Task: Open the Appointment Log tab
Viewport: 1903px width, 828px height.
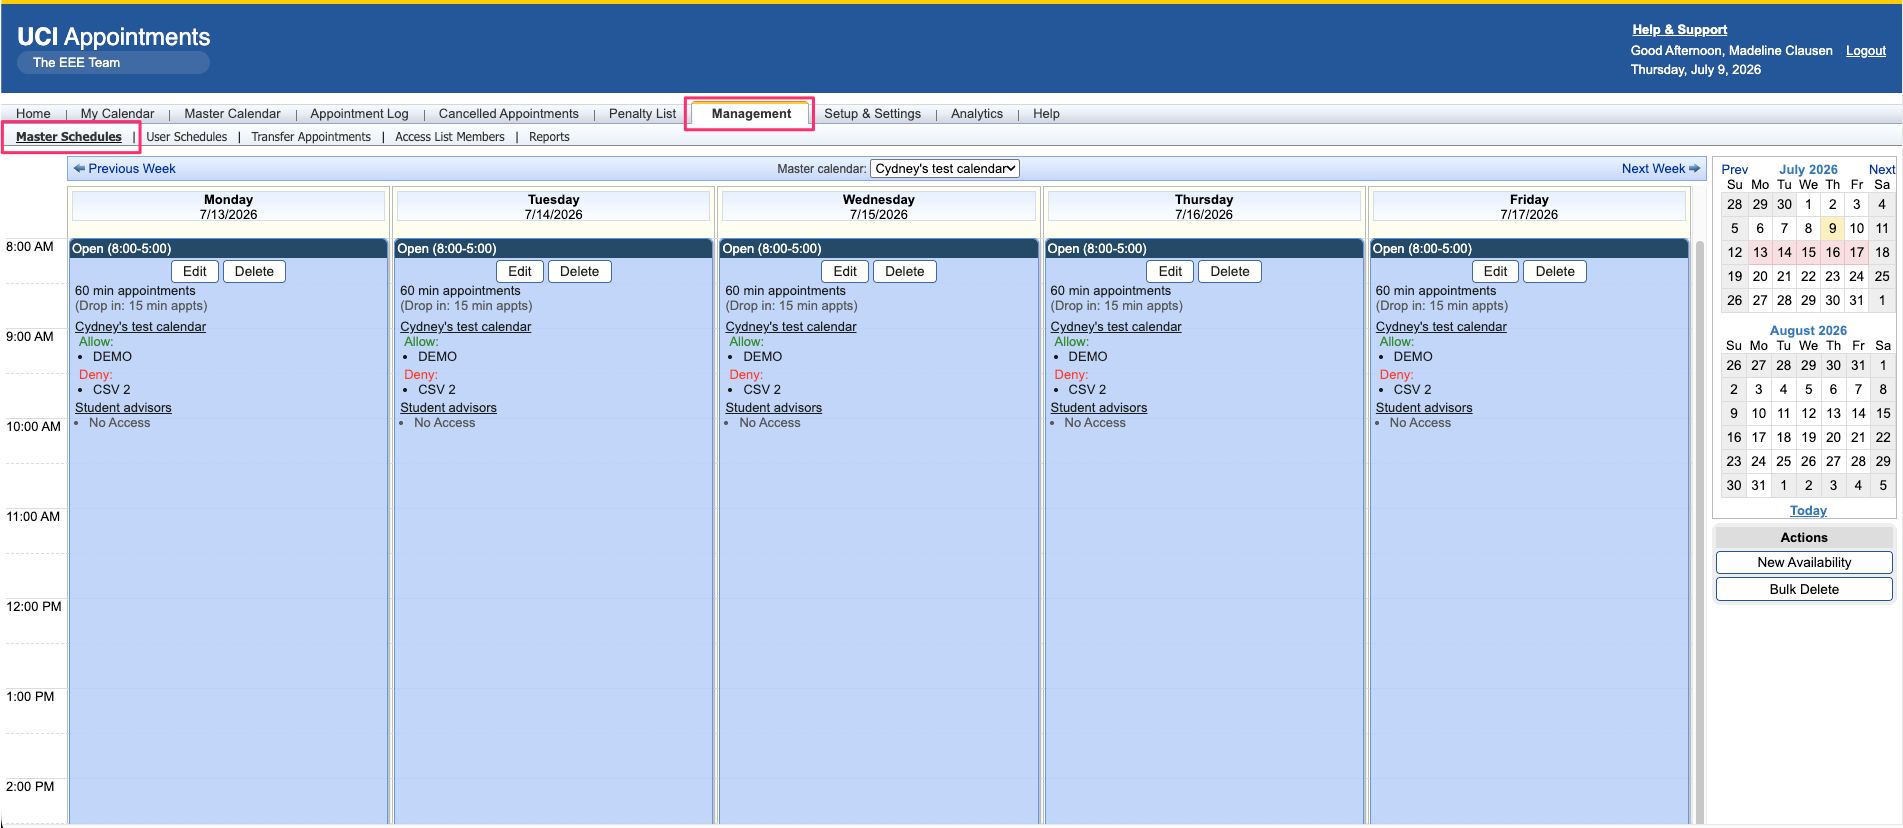Action: (x=359, y=113)
